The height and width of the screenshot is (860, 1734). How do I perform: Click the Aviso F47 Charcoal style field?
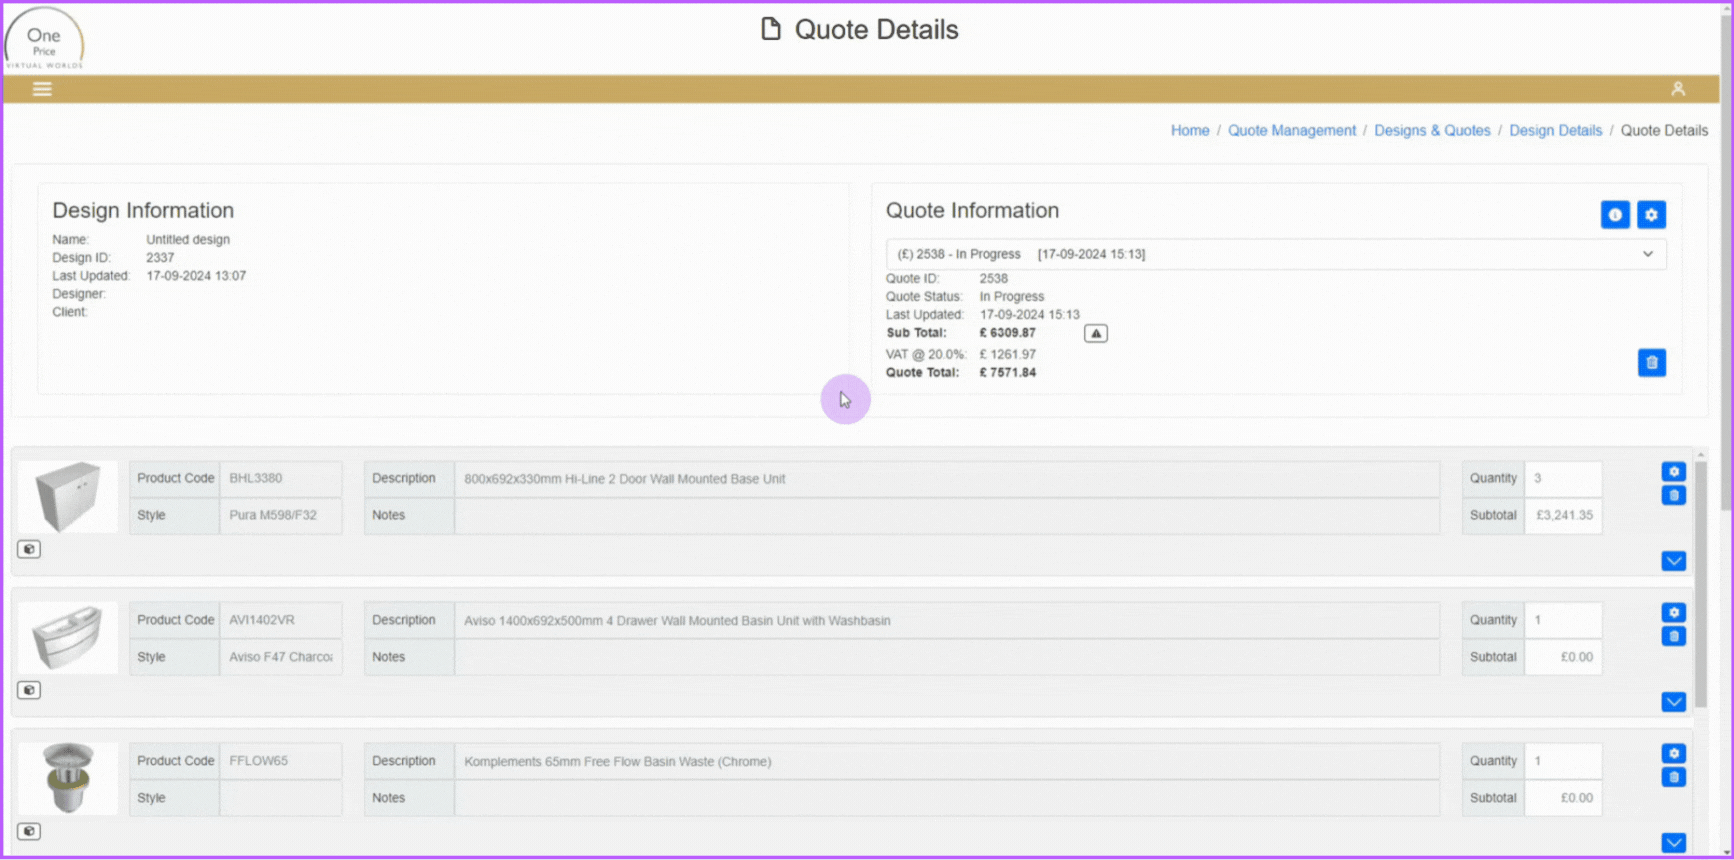(x=281, y=657)
